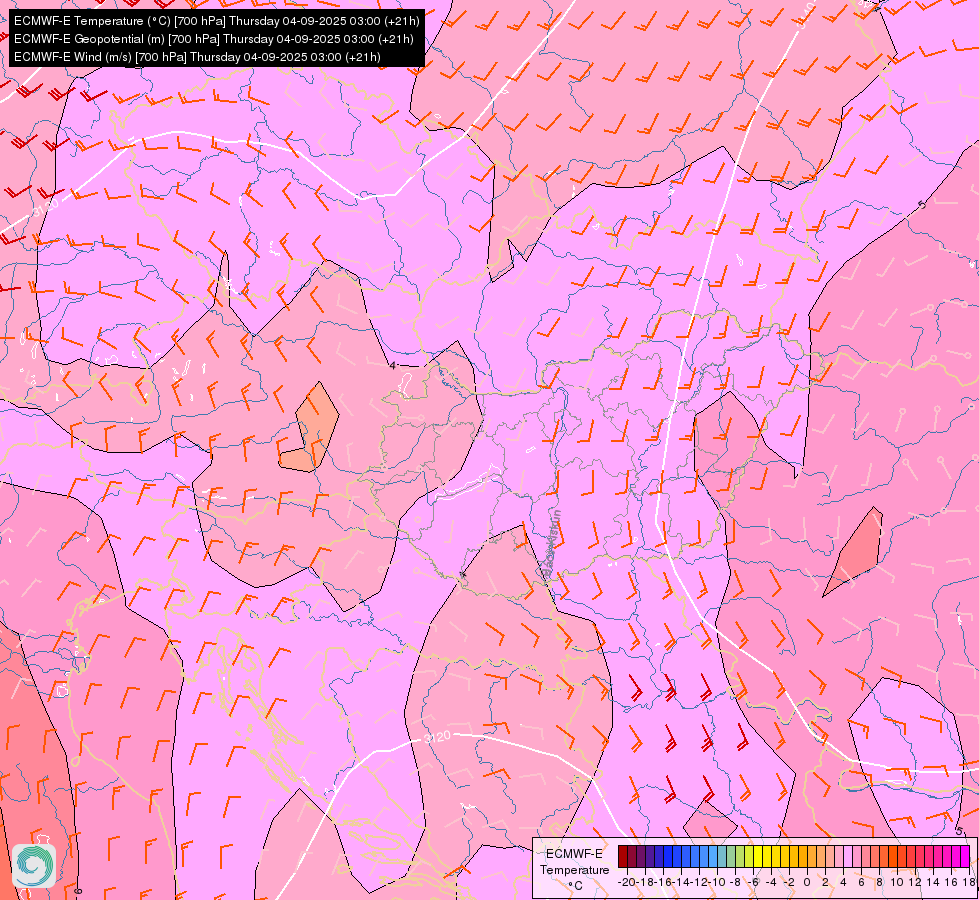Click the '14' legend scale value
The height and width of the screenshot is (900, 979).
click(933, 882)
